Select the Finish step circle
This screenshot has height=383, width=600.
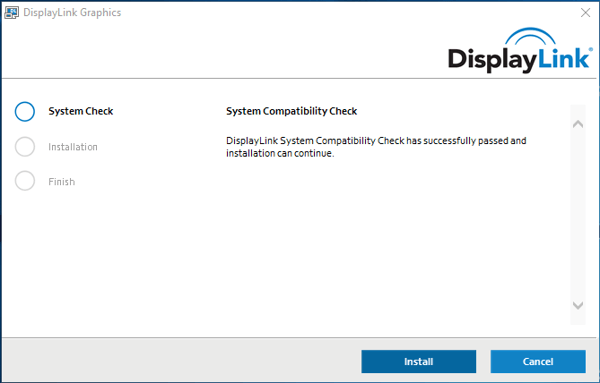pyautogui.click(x=25, y=181)
